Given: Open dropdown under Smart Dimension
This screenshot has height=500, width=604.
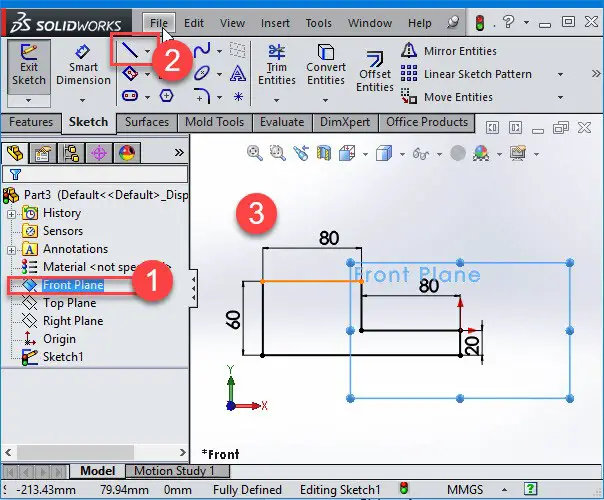Looking at the screenshot, I should pos(83,101).
